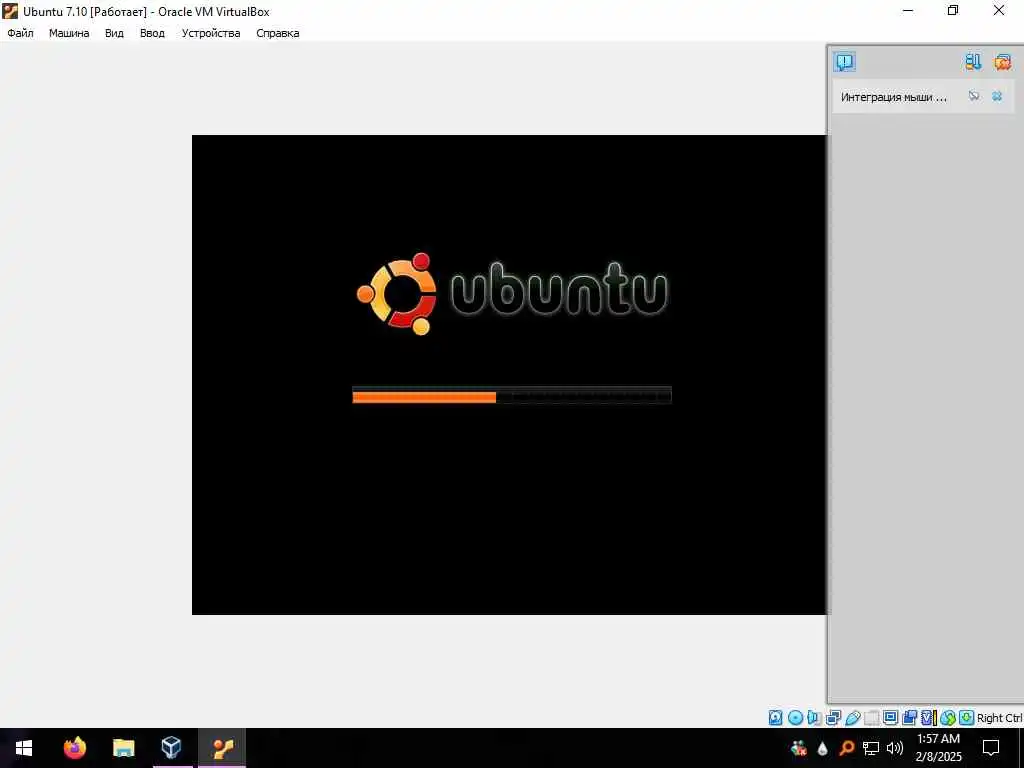Click the notification sort order icon

pyautogui.click(x=973, y=62)
